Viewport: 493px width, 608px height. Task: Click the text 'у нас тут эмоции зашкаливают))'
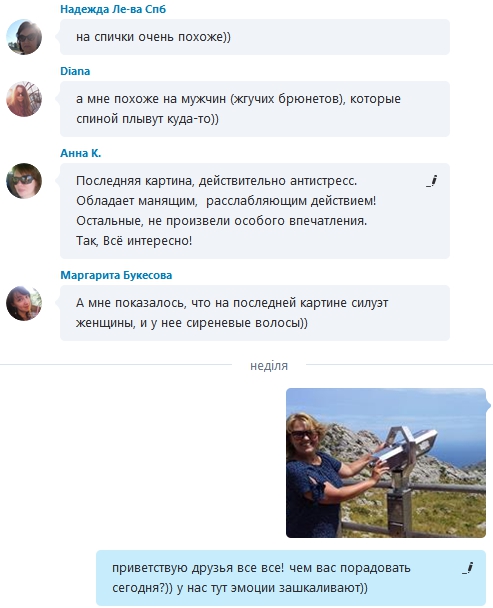pos(272,588)
